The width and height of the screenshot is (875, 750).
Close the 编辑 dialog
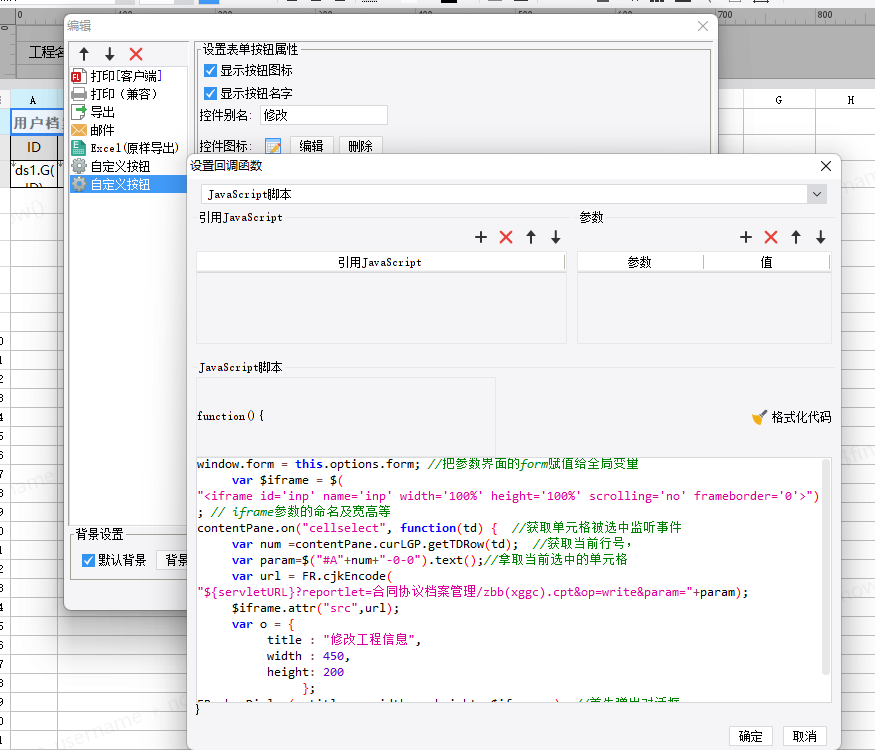click(x=703, y=26)
